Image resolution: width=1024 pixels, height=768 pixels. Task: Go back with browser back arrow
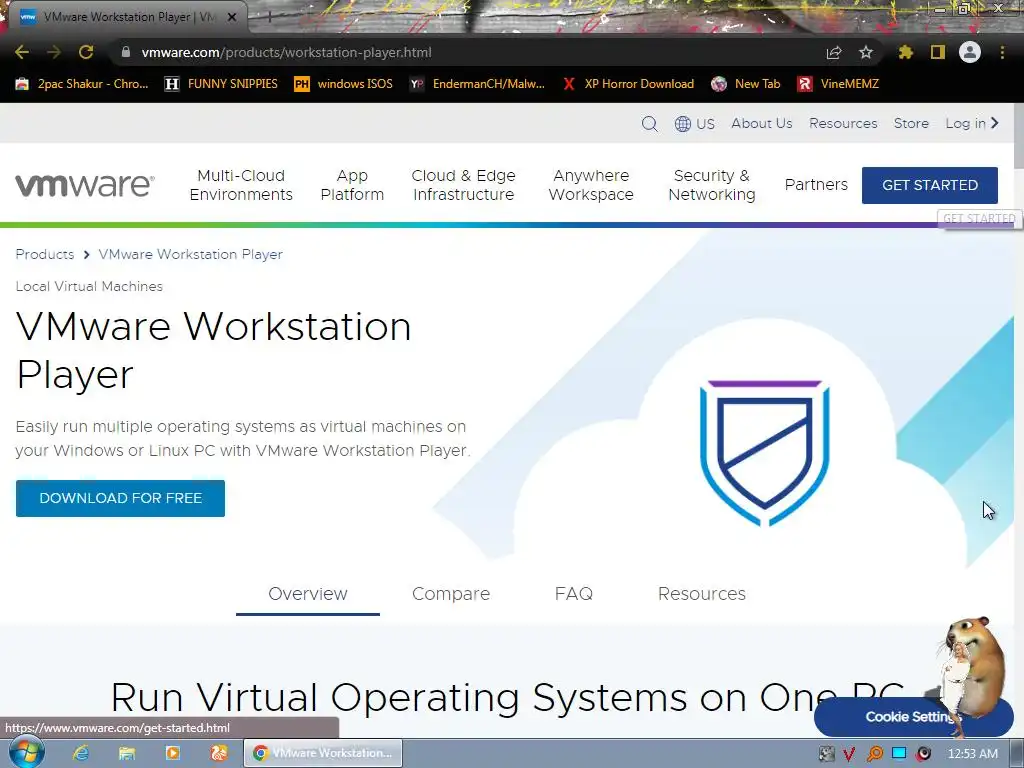pos(22,52)
